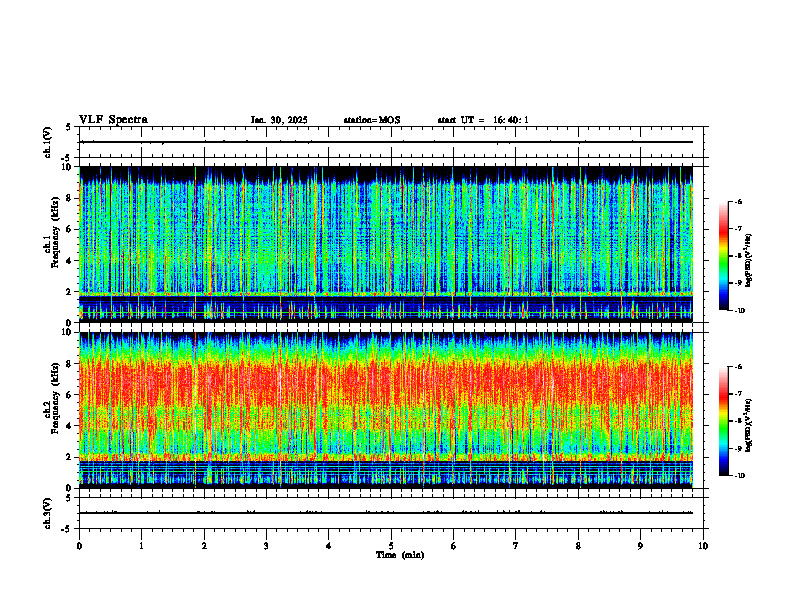Click the "-6" label on the ch.2 color scale
The height and width of the screenshot is (612, 792).
[x=738, y=367]
